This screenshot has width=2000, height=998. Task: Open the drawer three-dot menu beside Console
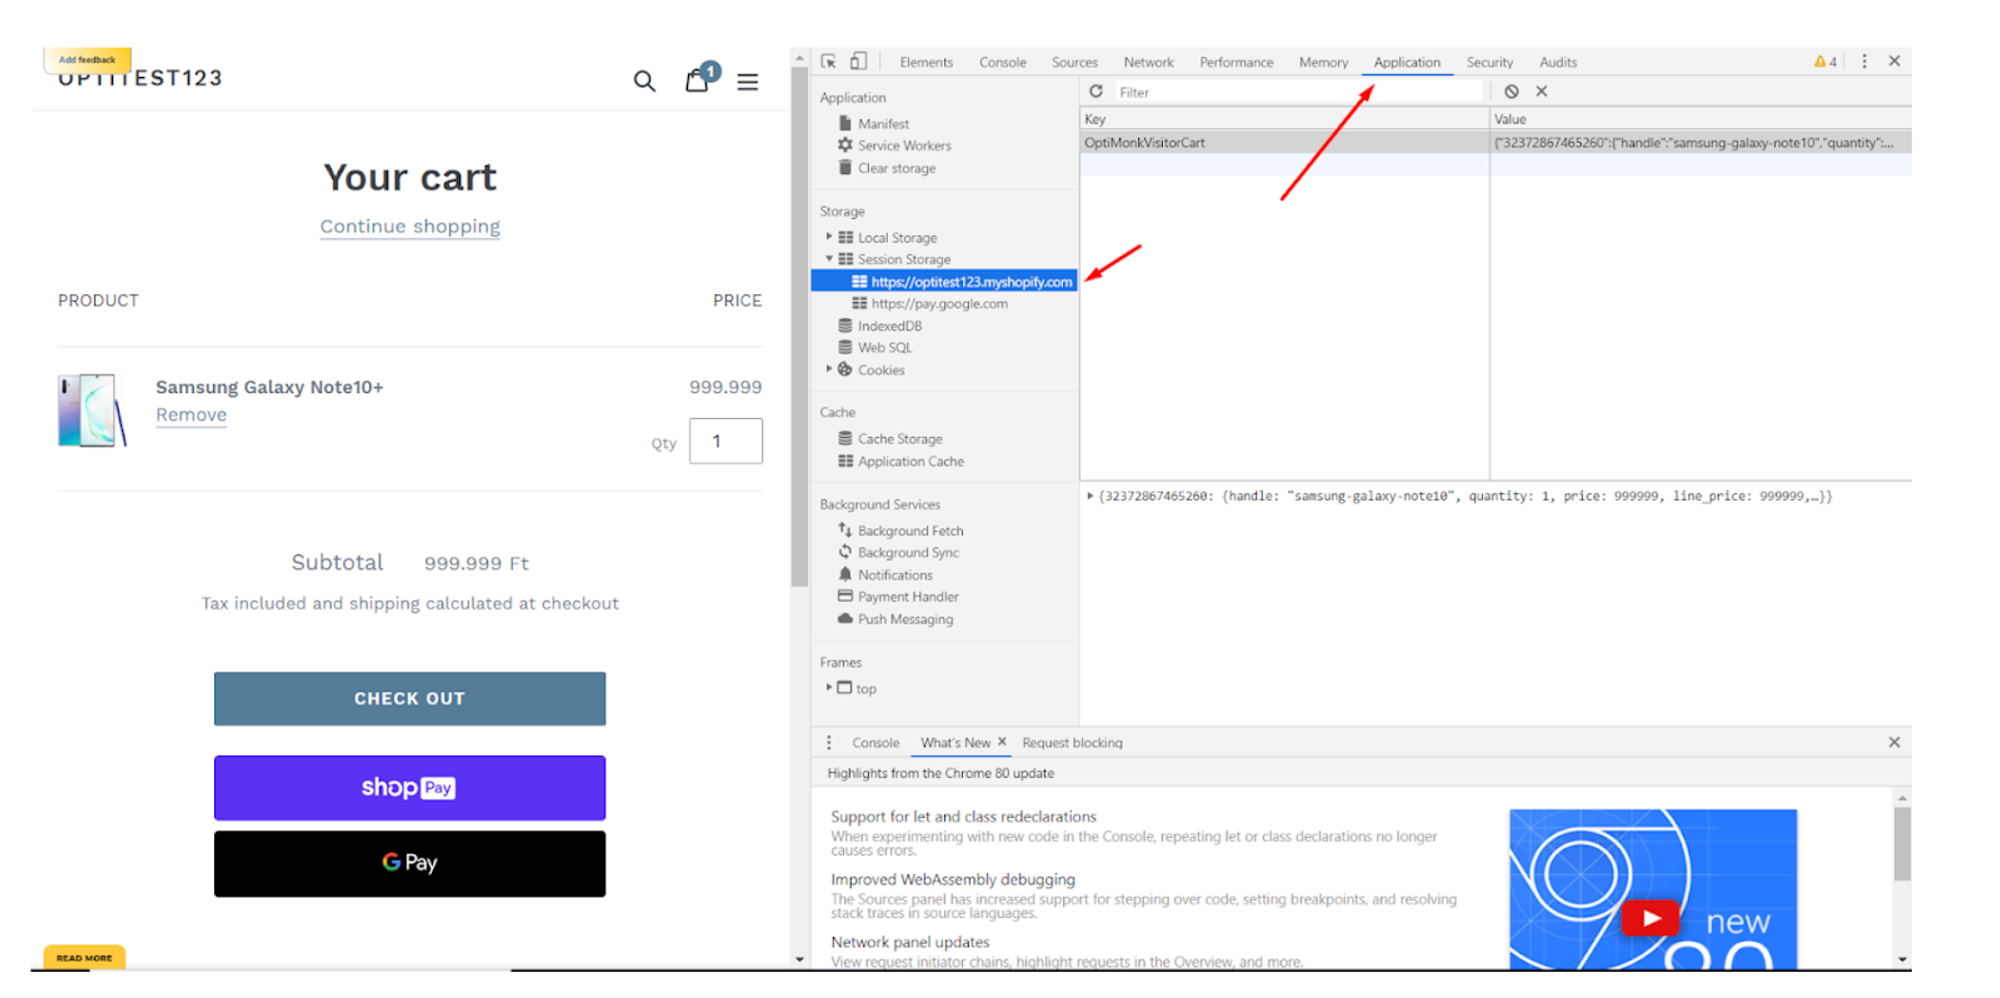click(829, 743)
